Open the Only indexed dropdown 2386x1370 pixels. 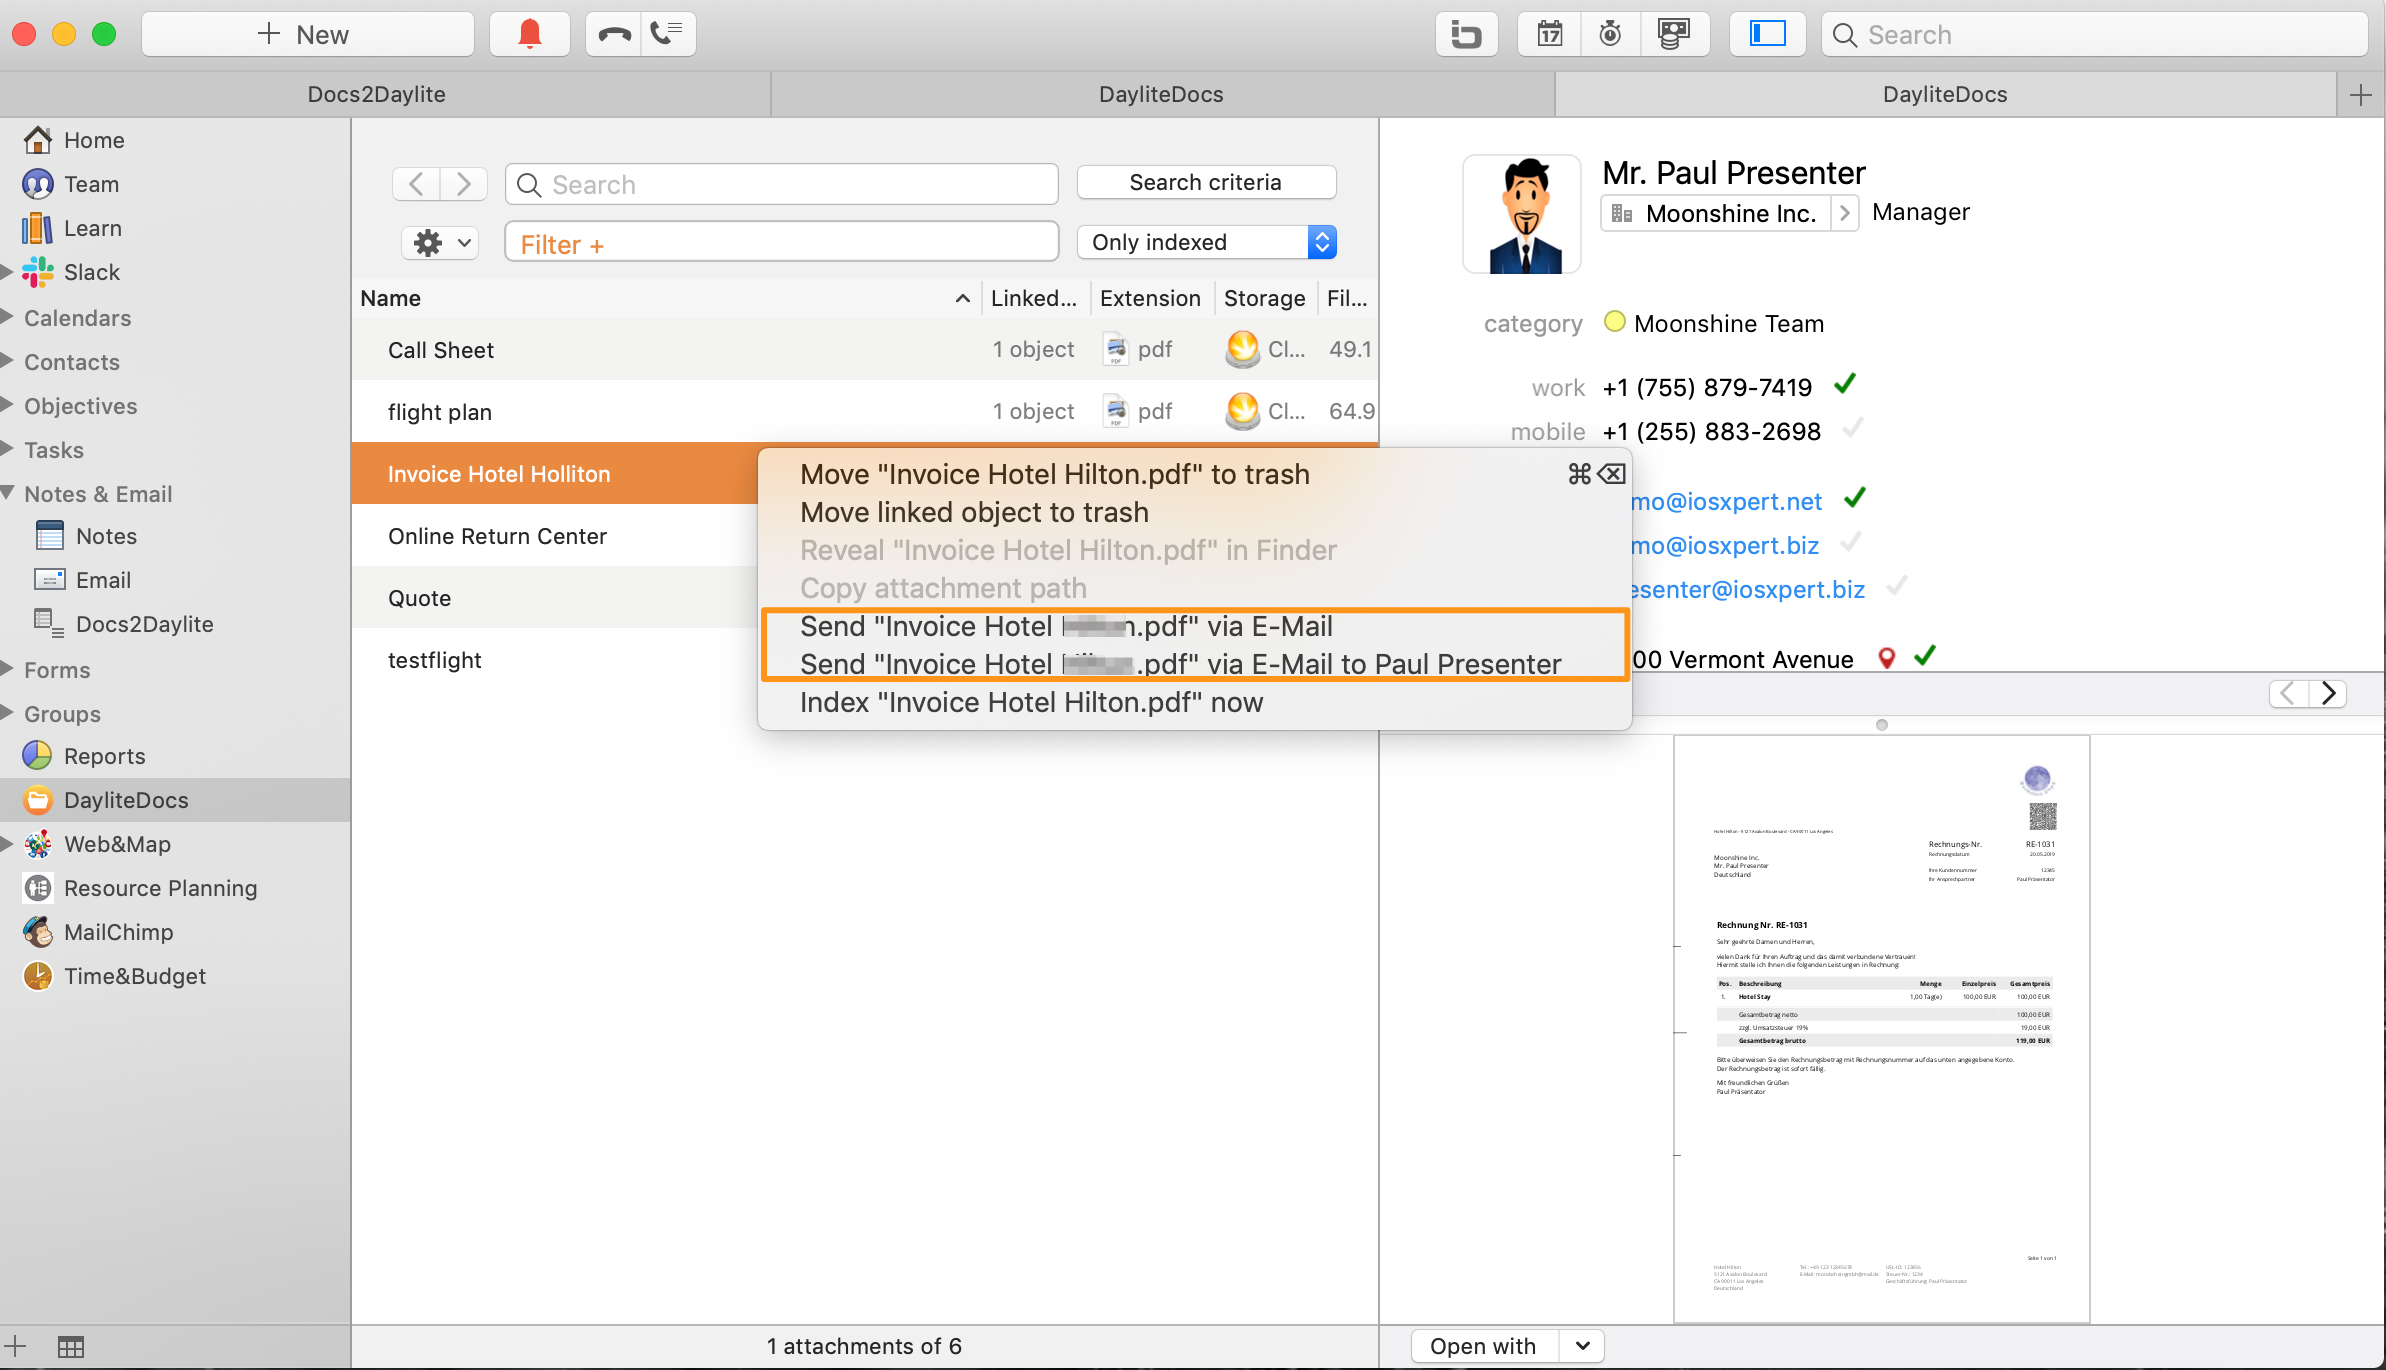(x=1207, y=242)
